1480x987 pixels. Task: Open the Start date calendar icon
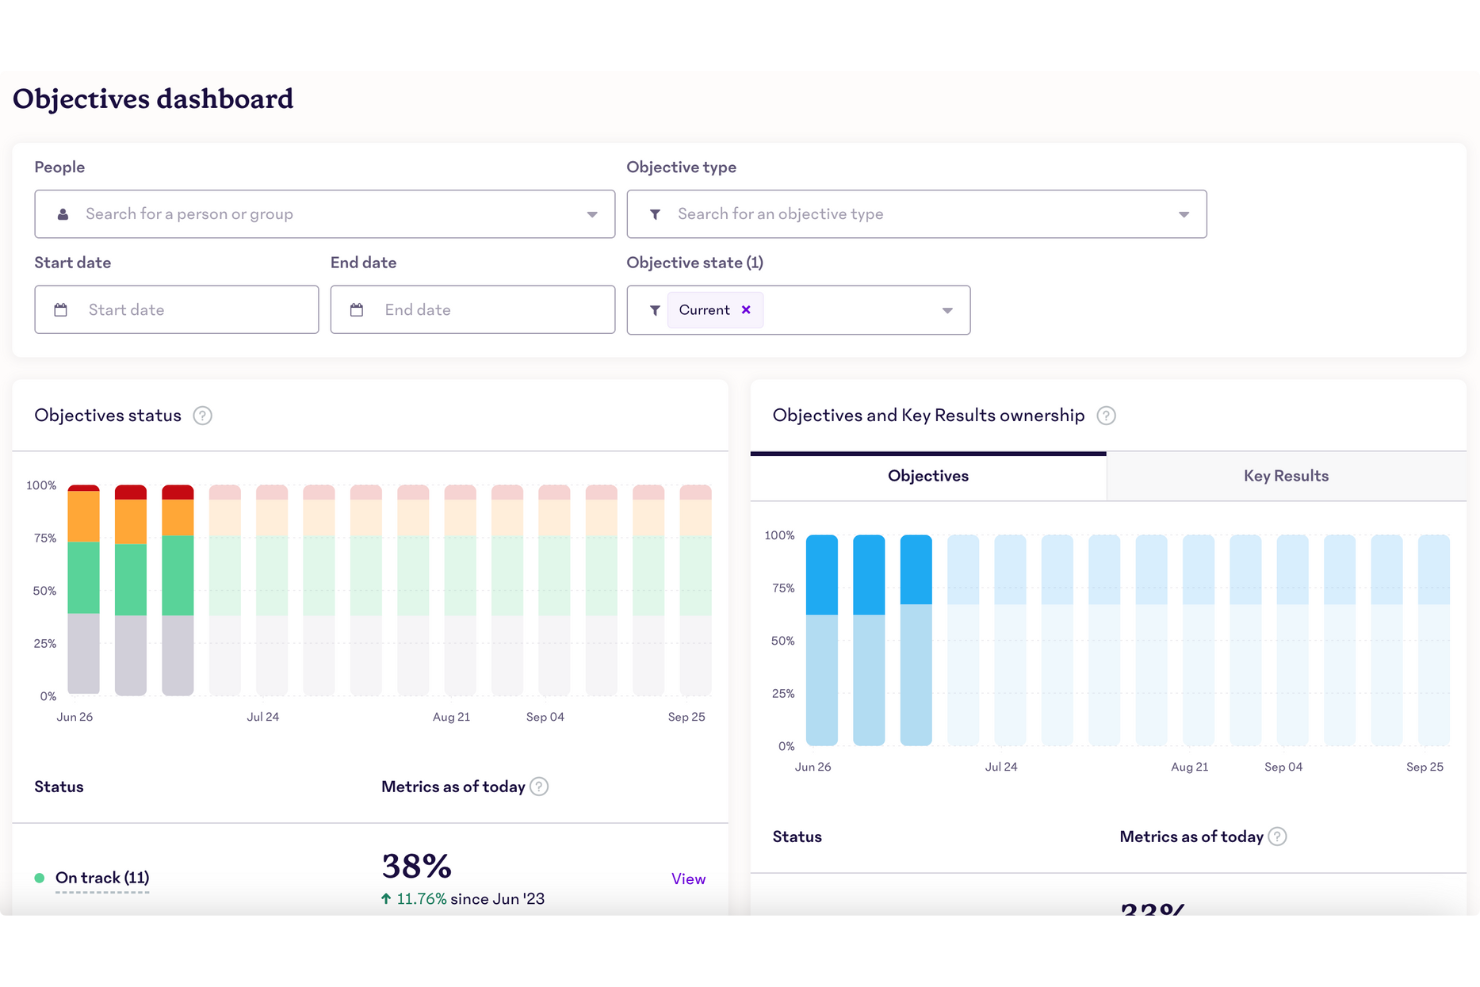click(62, 310)
